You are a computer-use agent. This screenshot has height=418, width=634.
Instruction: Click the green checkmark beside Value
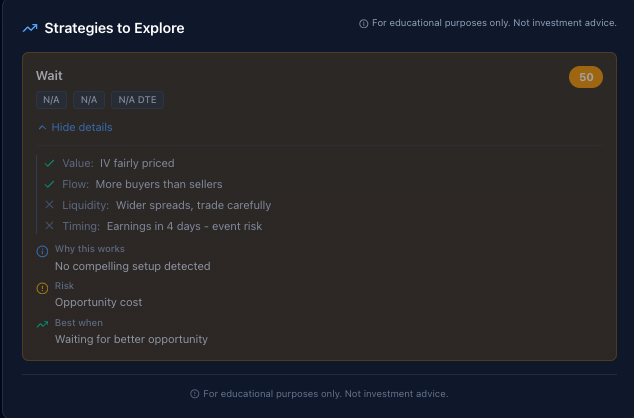click(49, 163)
